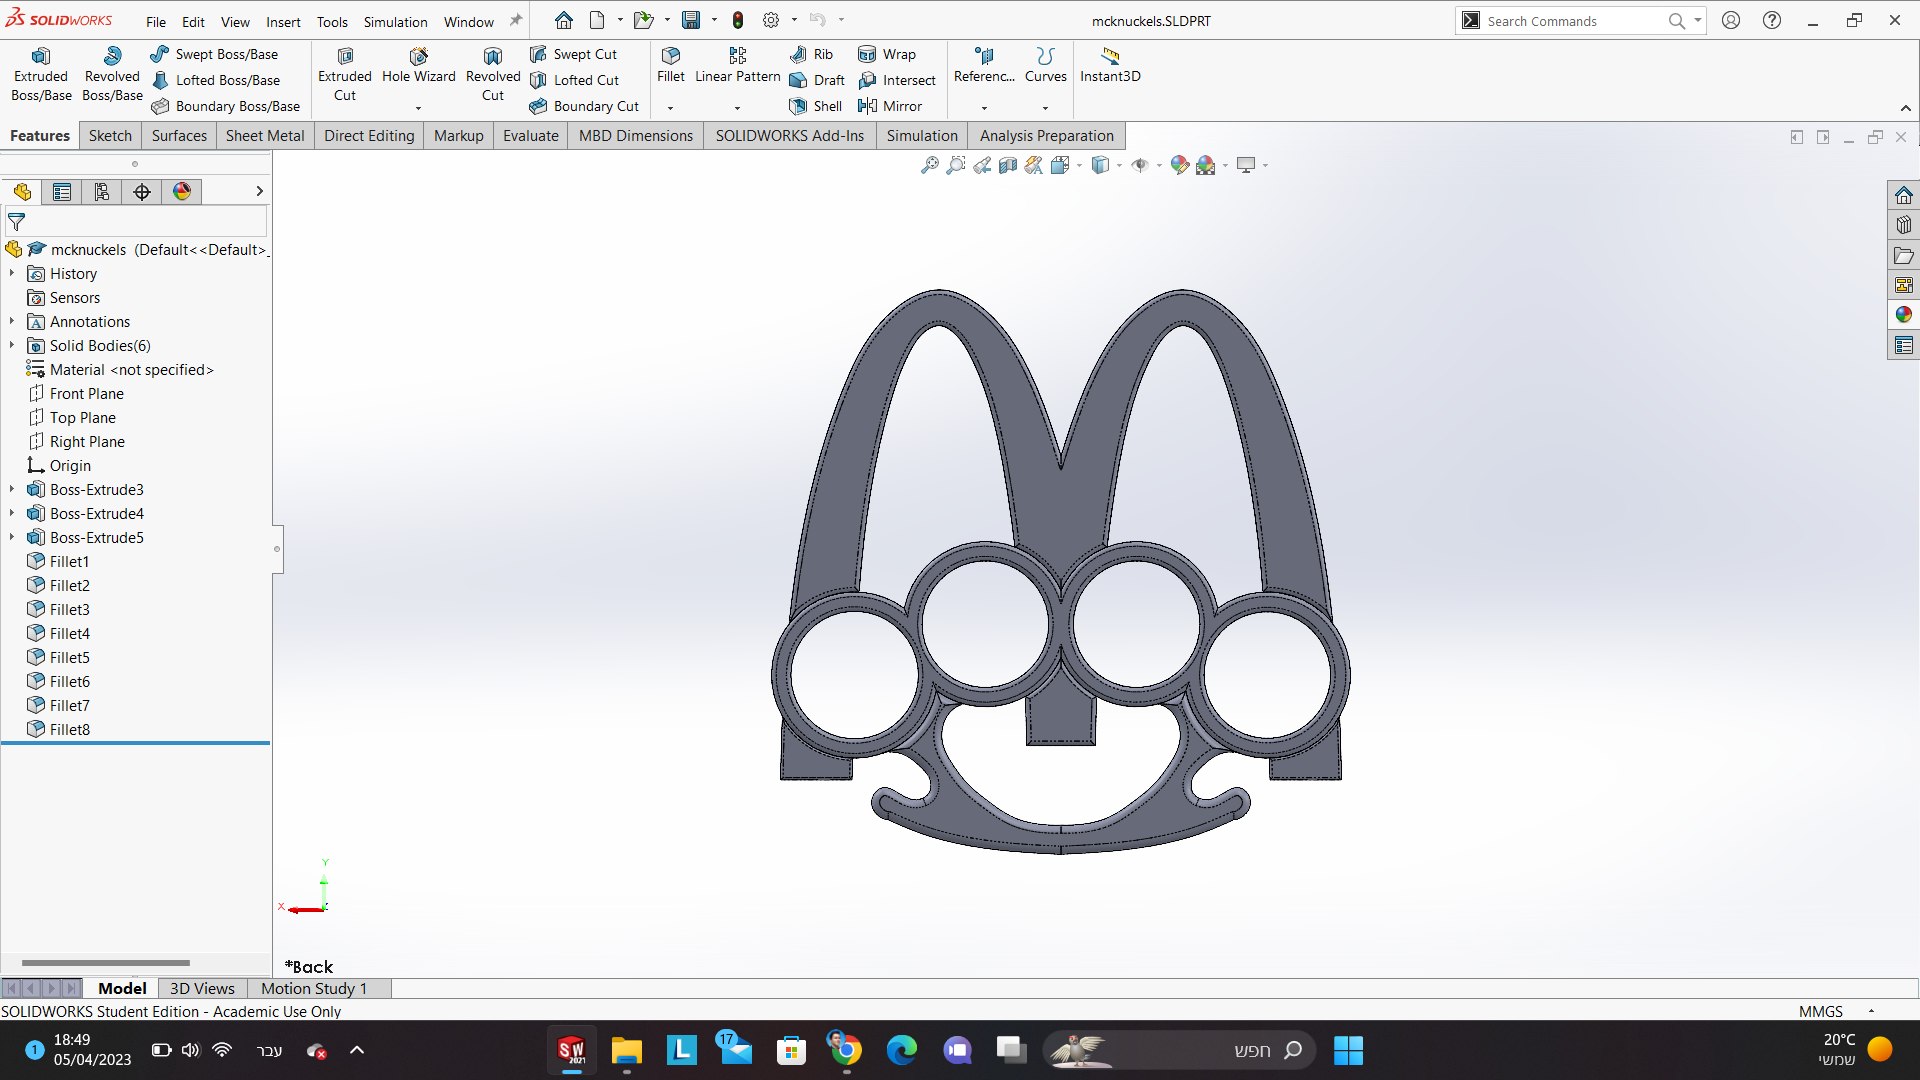Expand the Annotations tree item

pyautogui.click(x=12, y=321)
